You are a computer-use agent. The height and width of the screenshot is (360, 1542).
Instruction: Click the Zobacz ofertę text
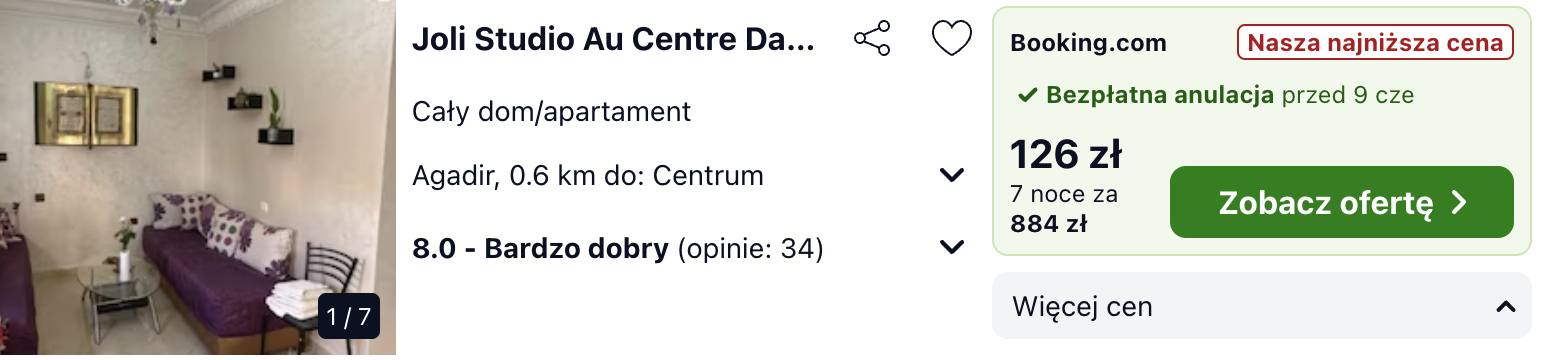pos(1326,203)
